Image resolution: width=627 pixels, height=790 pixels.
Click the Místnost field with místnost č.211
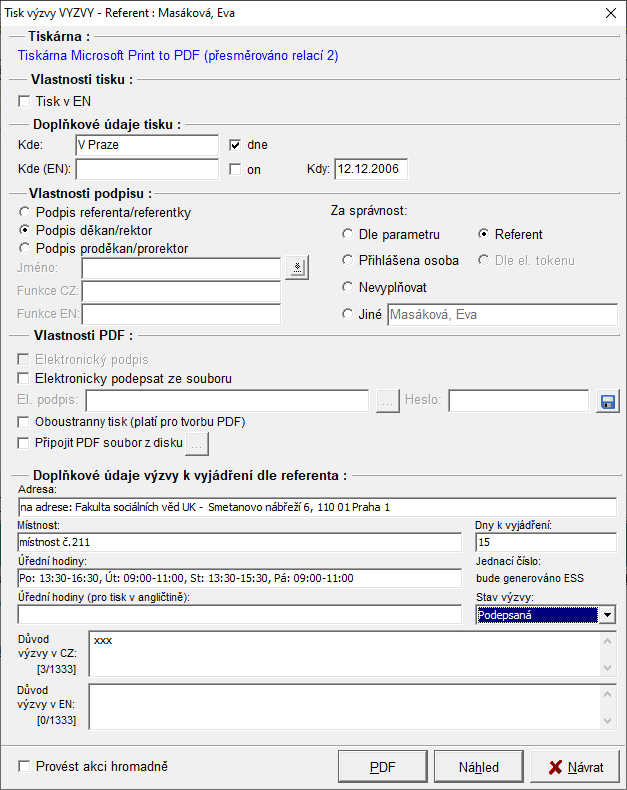[239, 543]
